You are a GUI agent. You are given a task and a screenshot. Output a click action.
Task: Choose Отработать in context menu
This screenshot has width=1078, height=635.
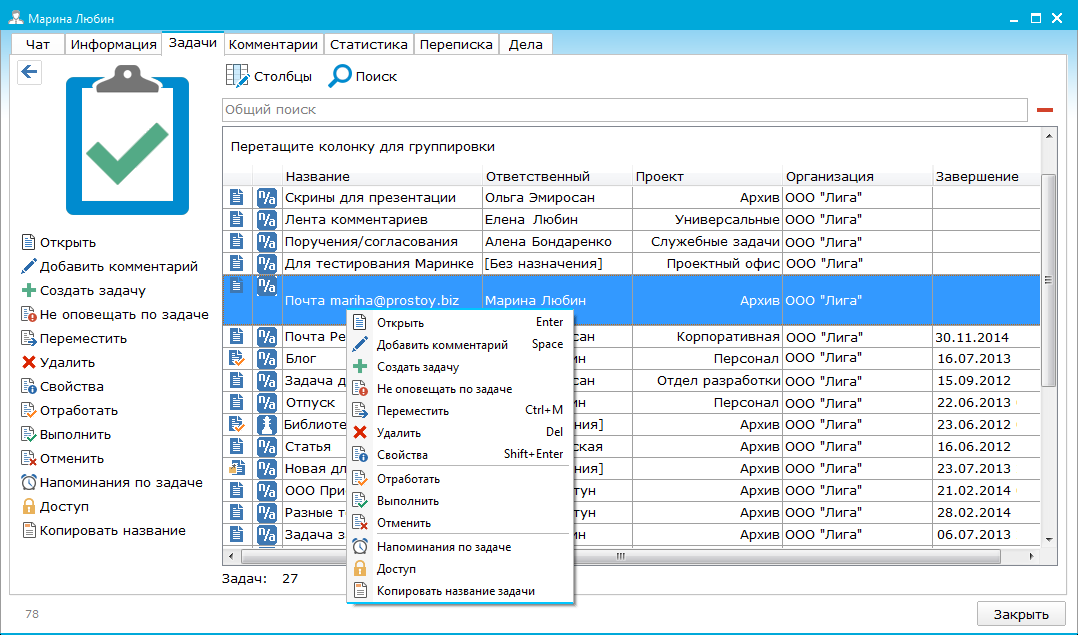[459, 479]
